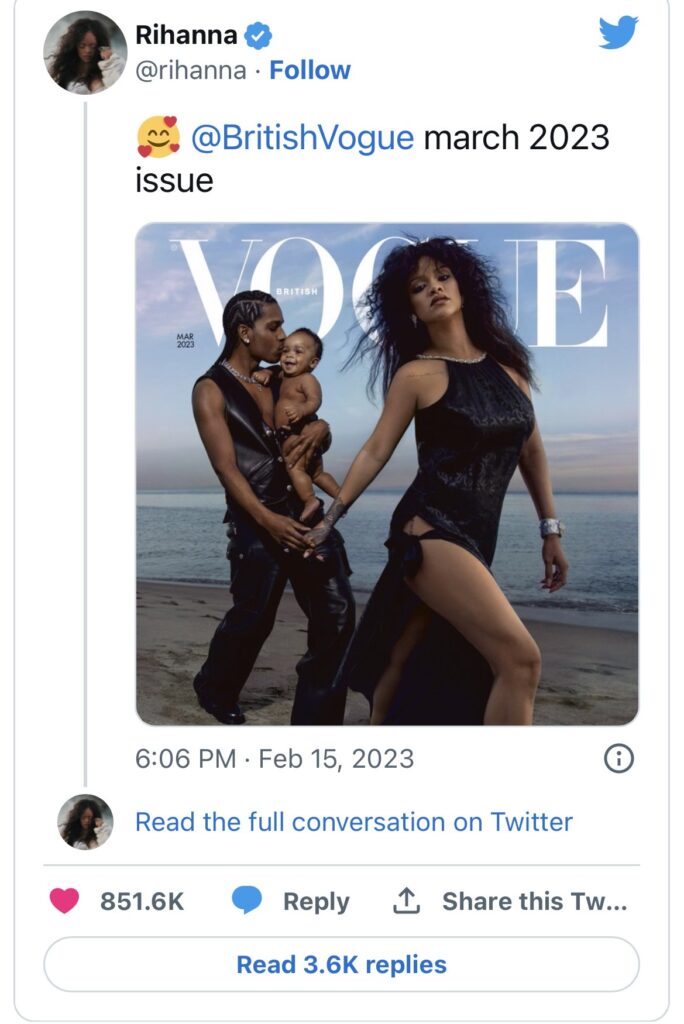Screen dimensions: 684x1024
Task: Click the Twitter bird logo
Action: tap(618, 33)
